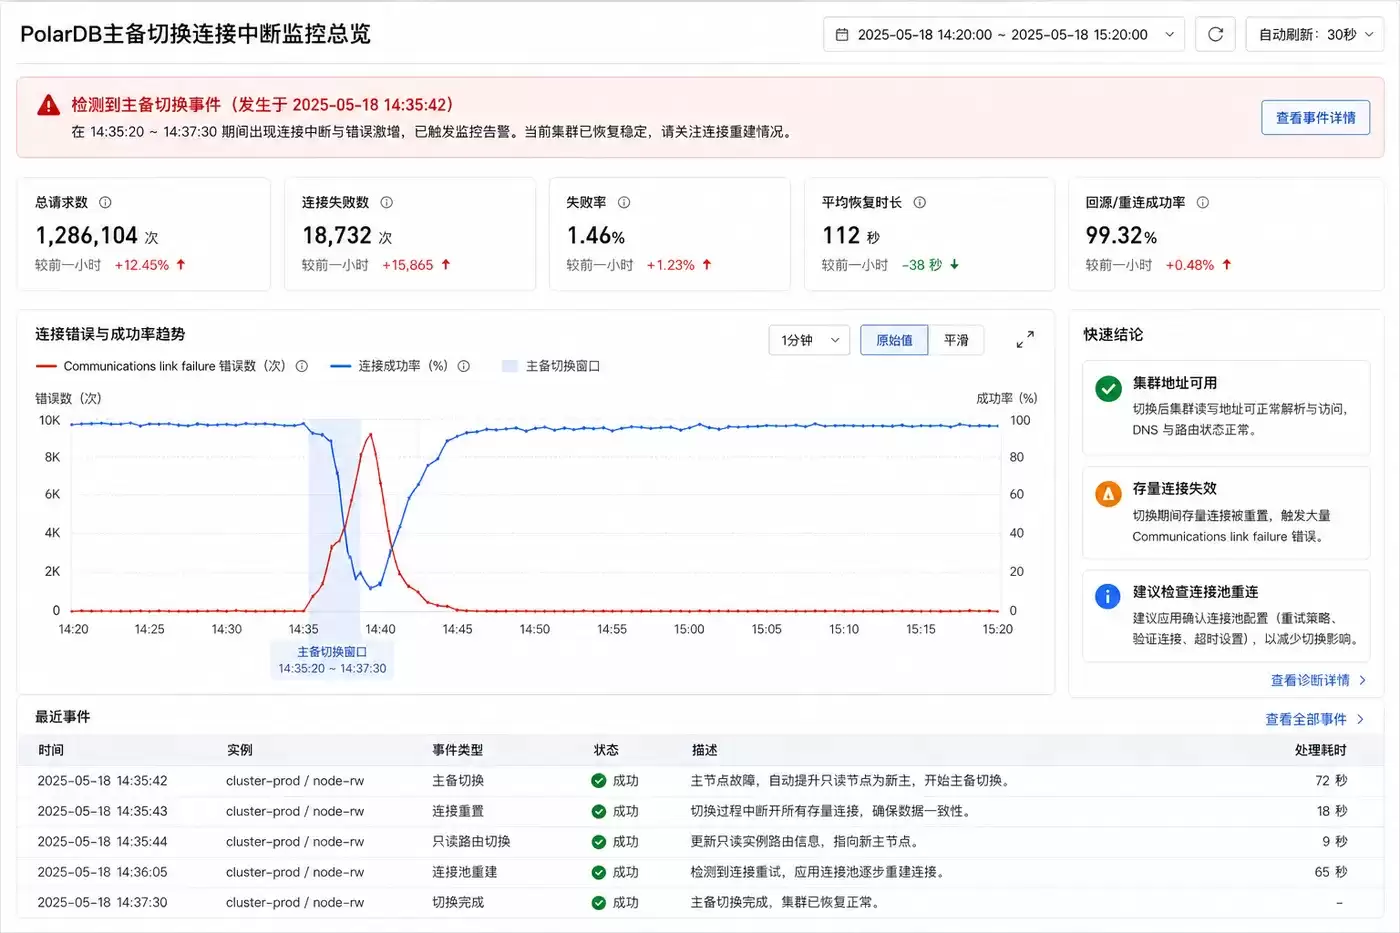Screen dimensions: 1400x933
Task: Click cluster-prod / node-rw in 主备切换 row
Action: pos(295,781)
